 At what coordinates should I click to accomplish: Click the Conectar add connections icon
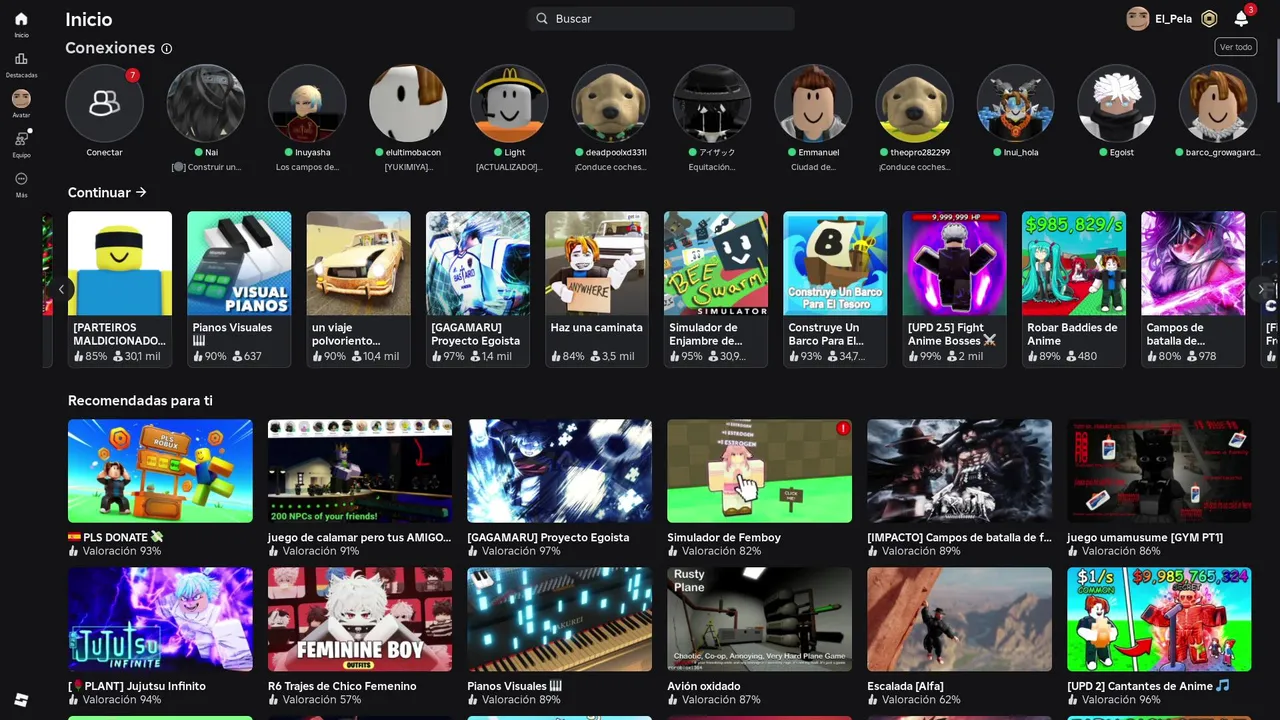click(x=104, y=103)
